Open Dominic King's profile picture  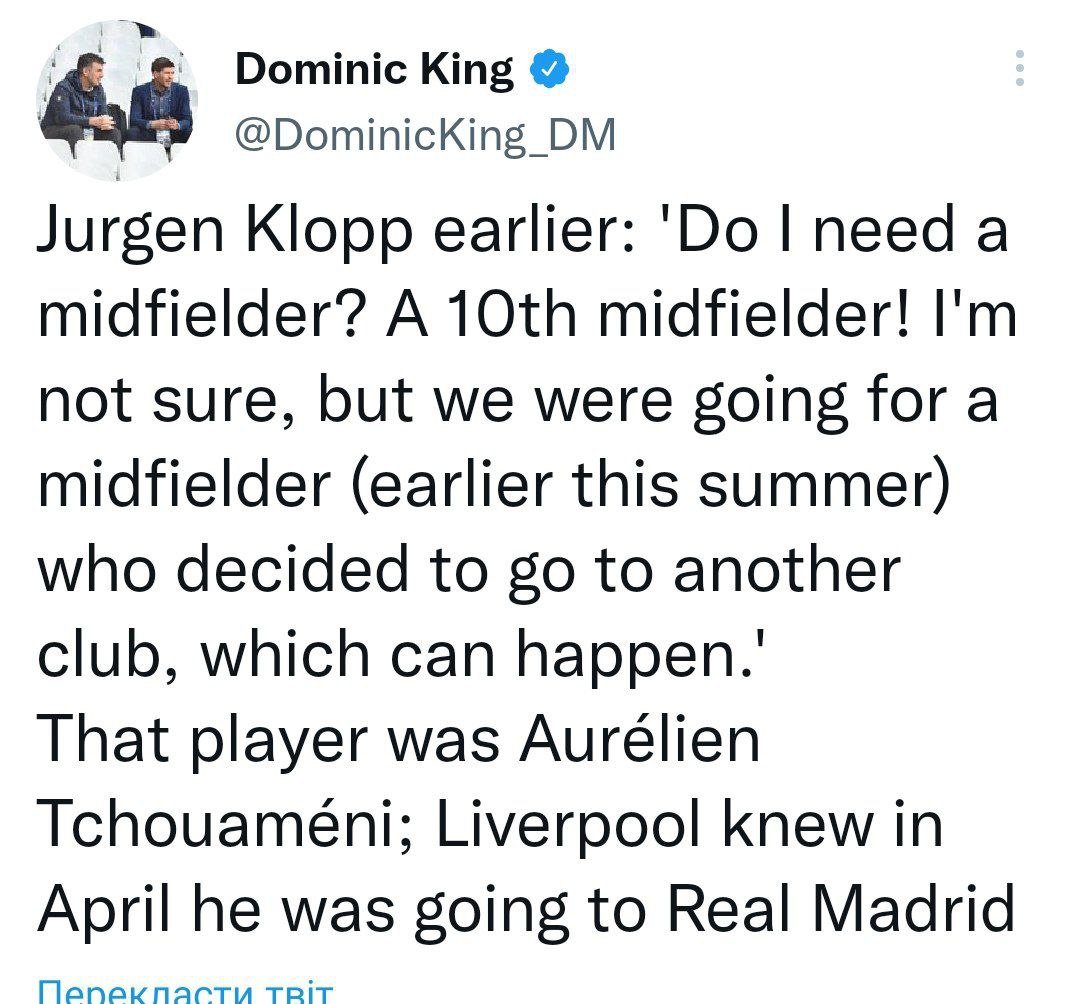(x=118, y=100)
